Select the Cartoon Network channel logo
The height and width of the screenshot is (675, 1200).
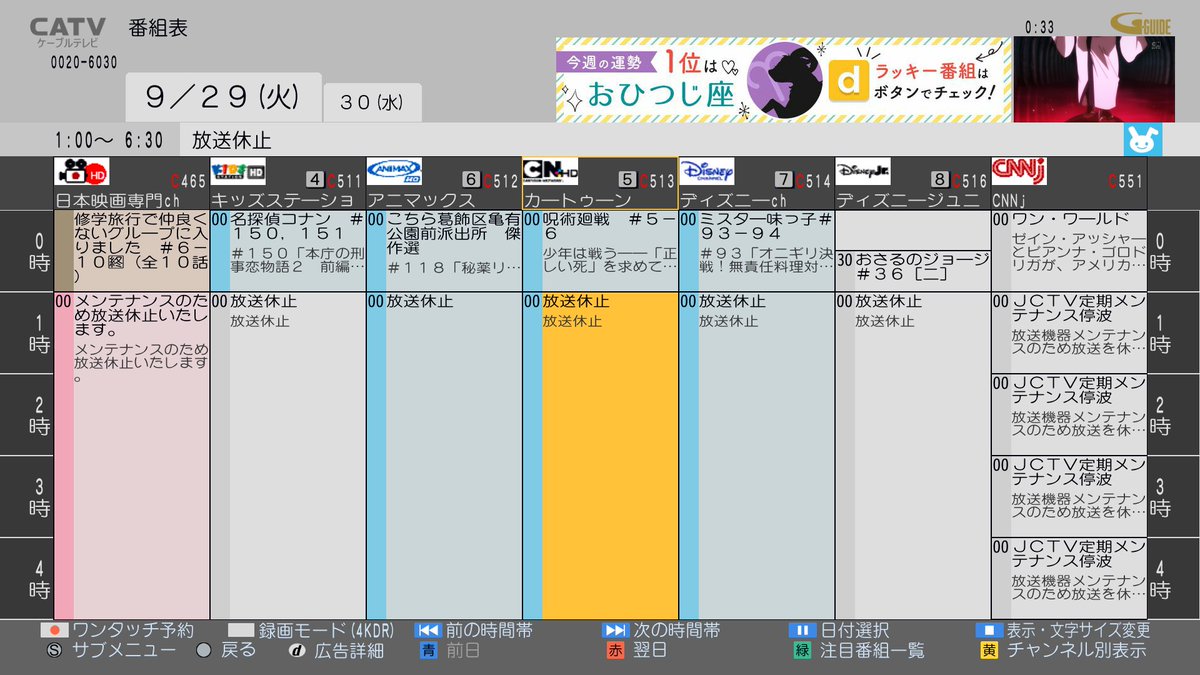[x=550, y=171]
